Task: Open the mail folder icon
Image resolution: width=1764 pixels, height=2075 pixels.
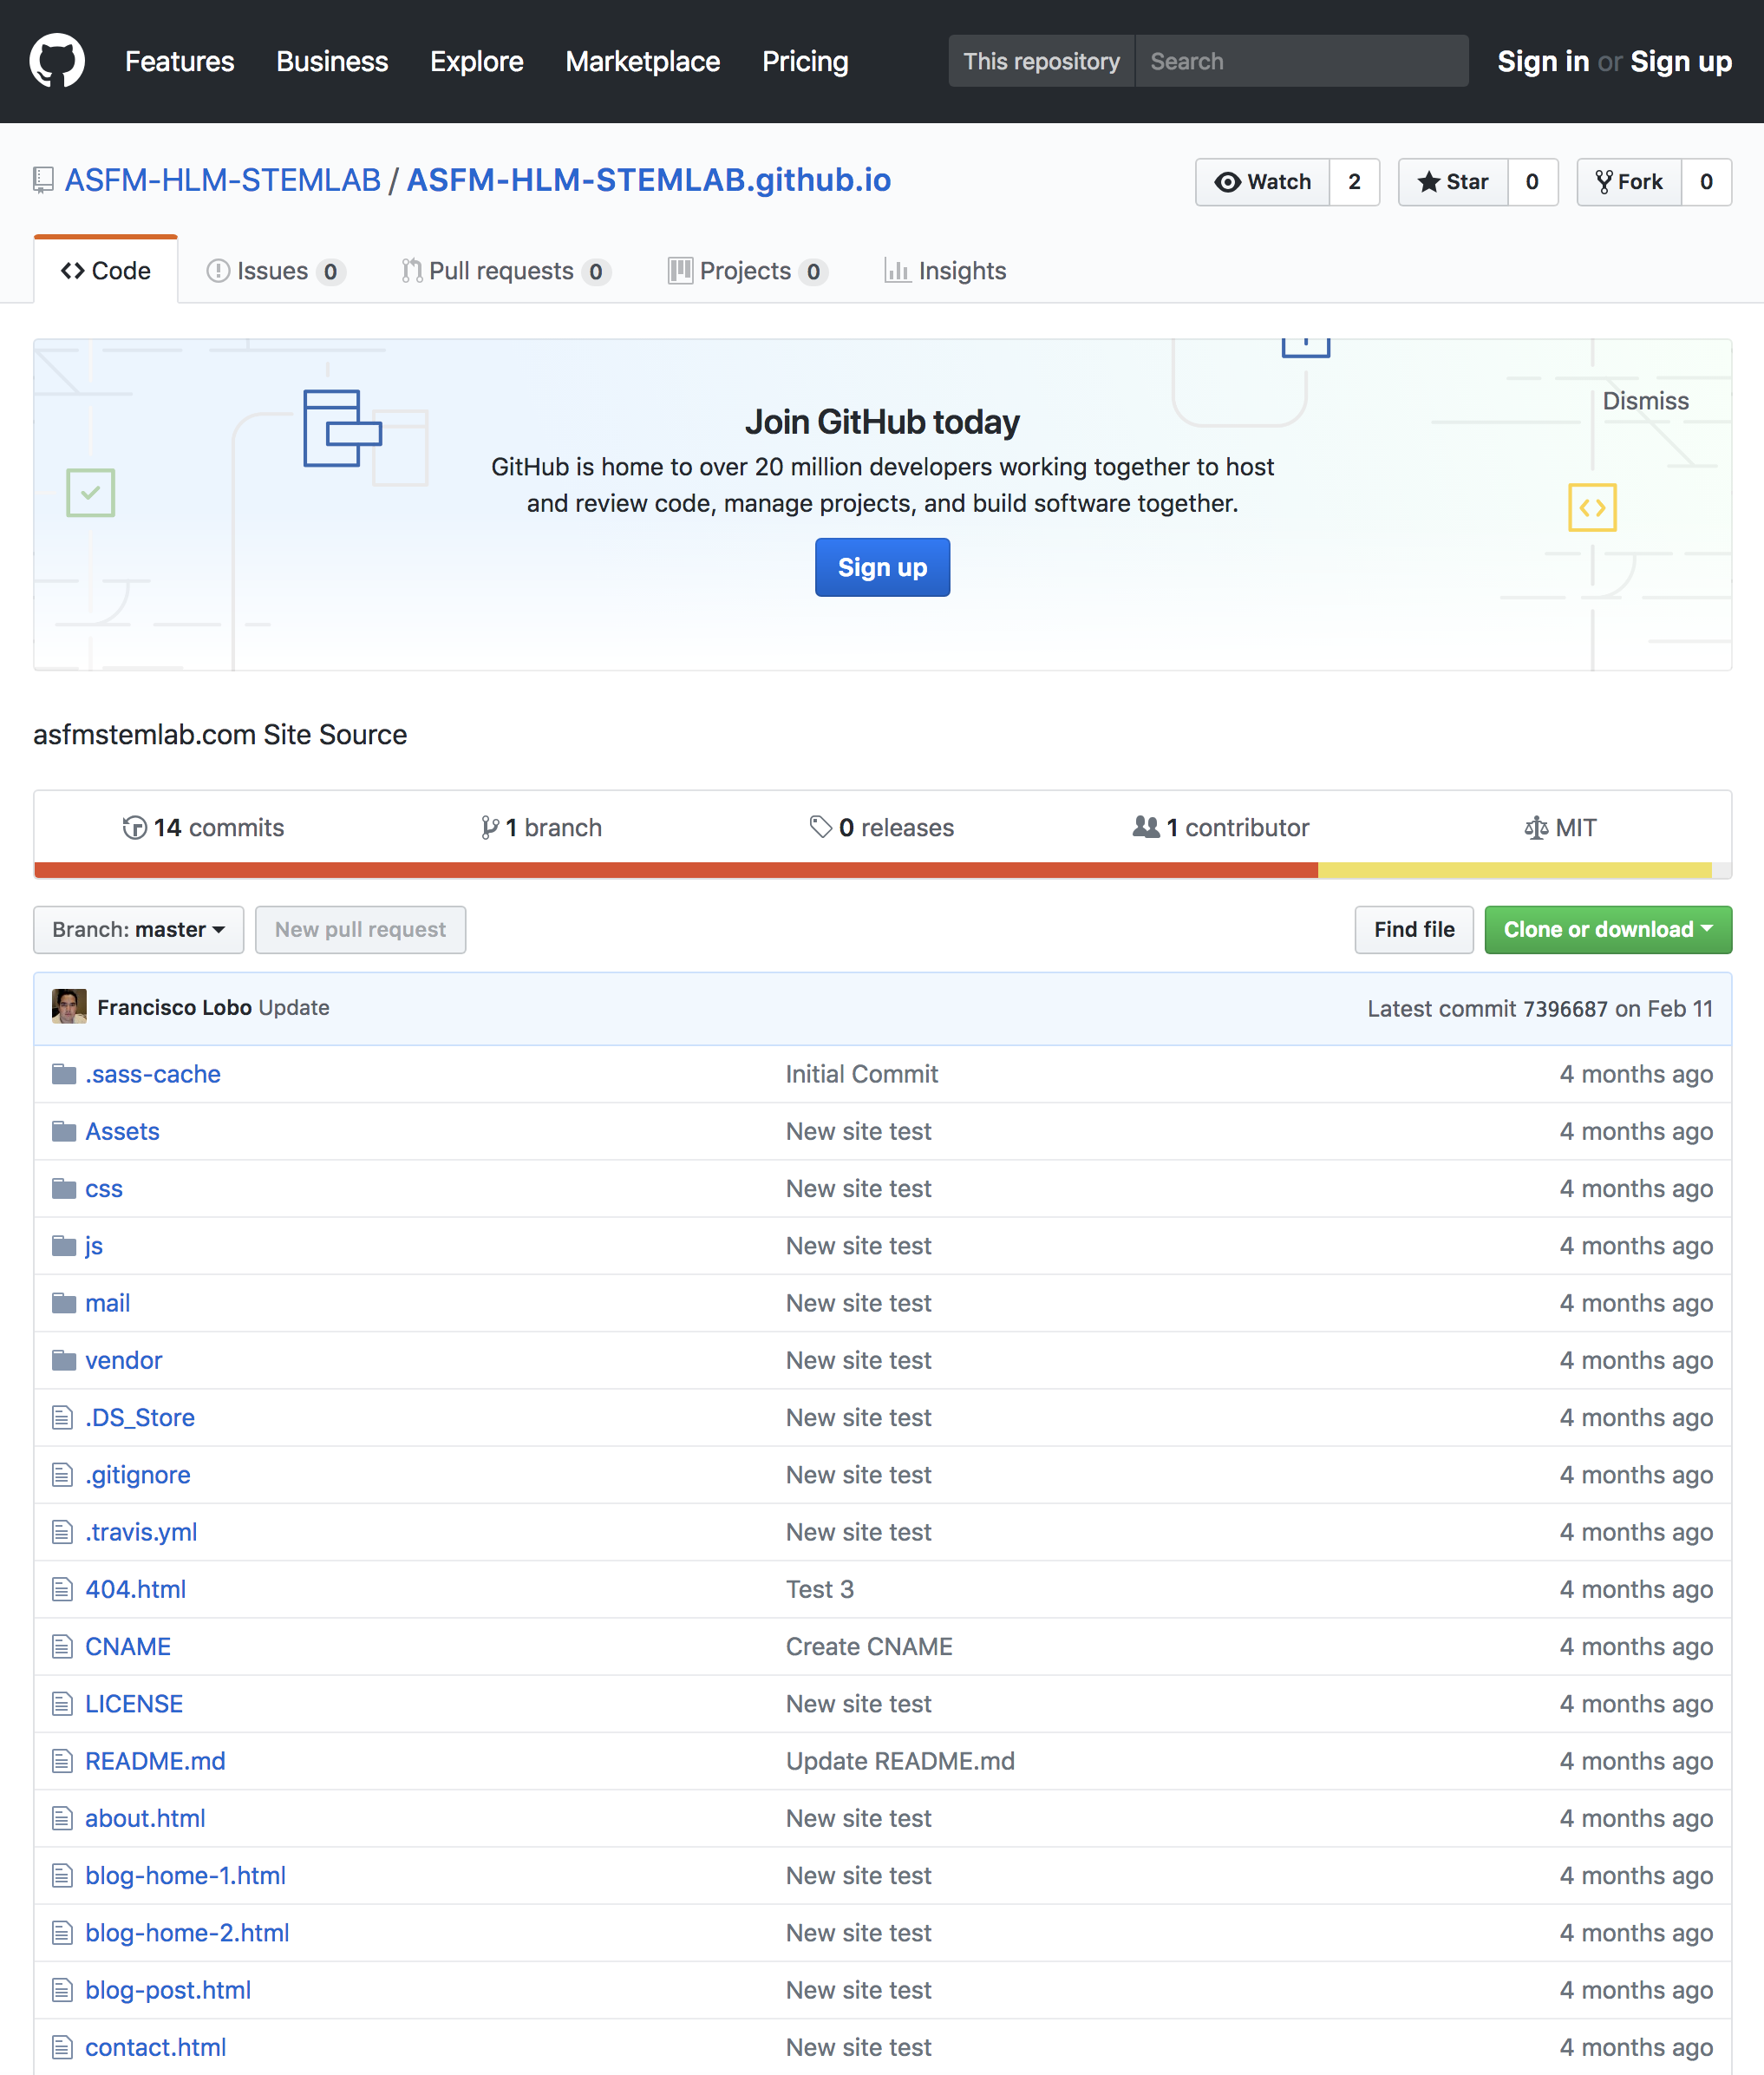Action: [x=64, y=1303]
